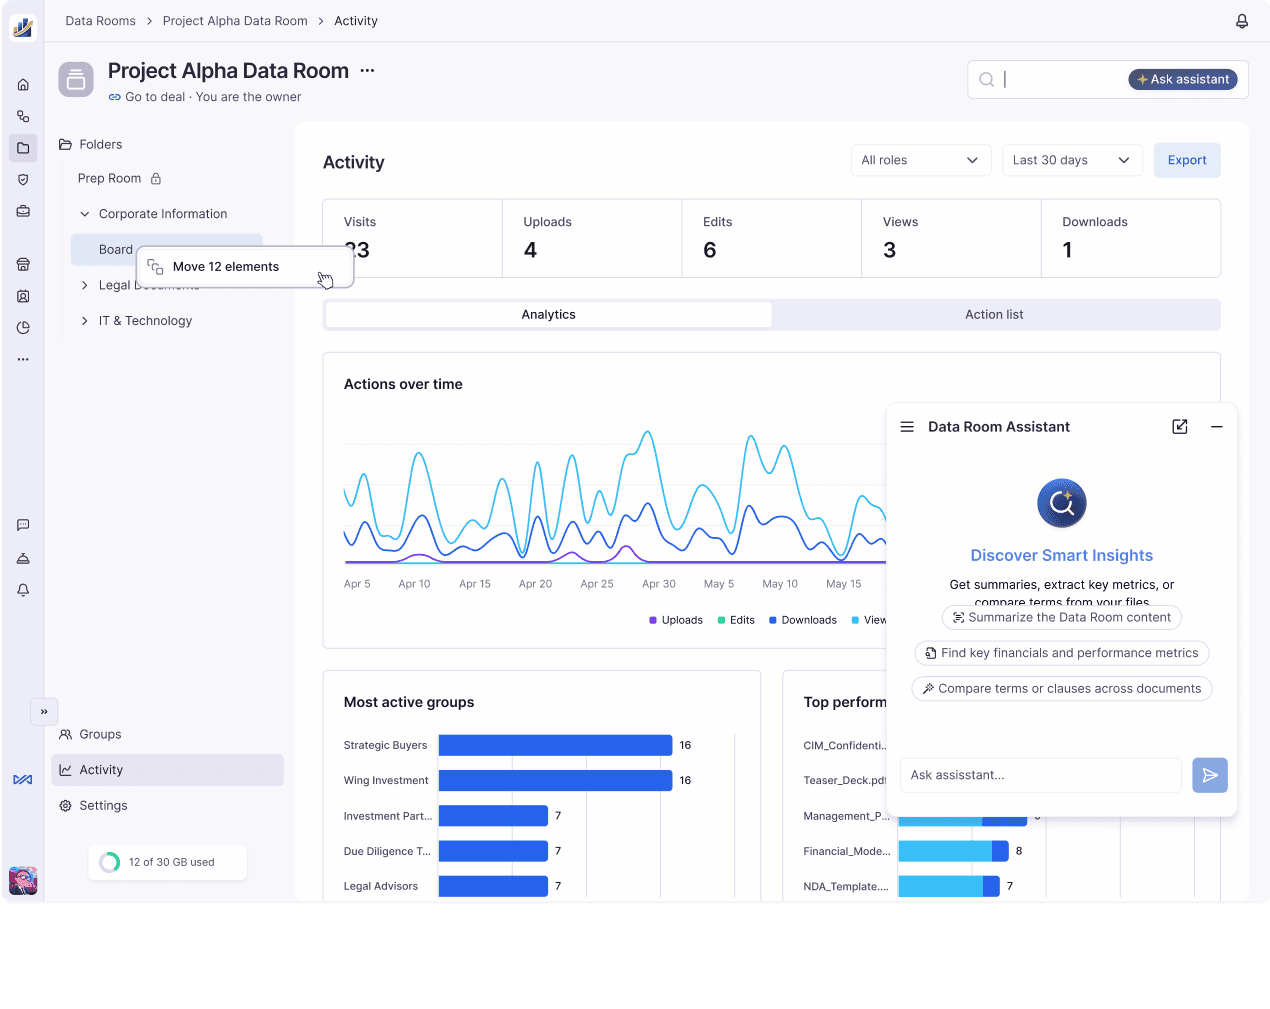Click the Uploads stat card
Screen dimensions: 1270x1009
click(x=592, y=238)
